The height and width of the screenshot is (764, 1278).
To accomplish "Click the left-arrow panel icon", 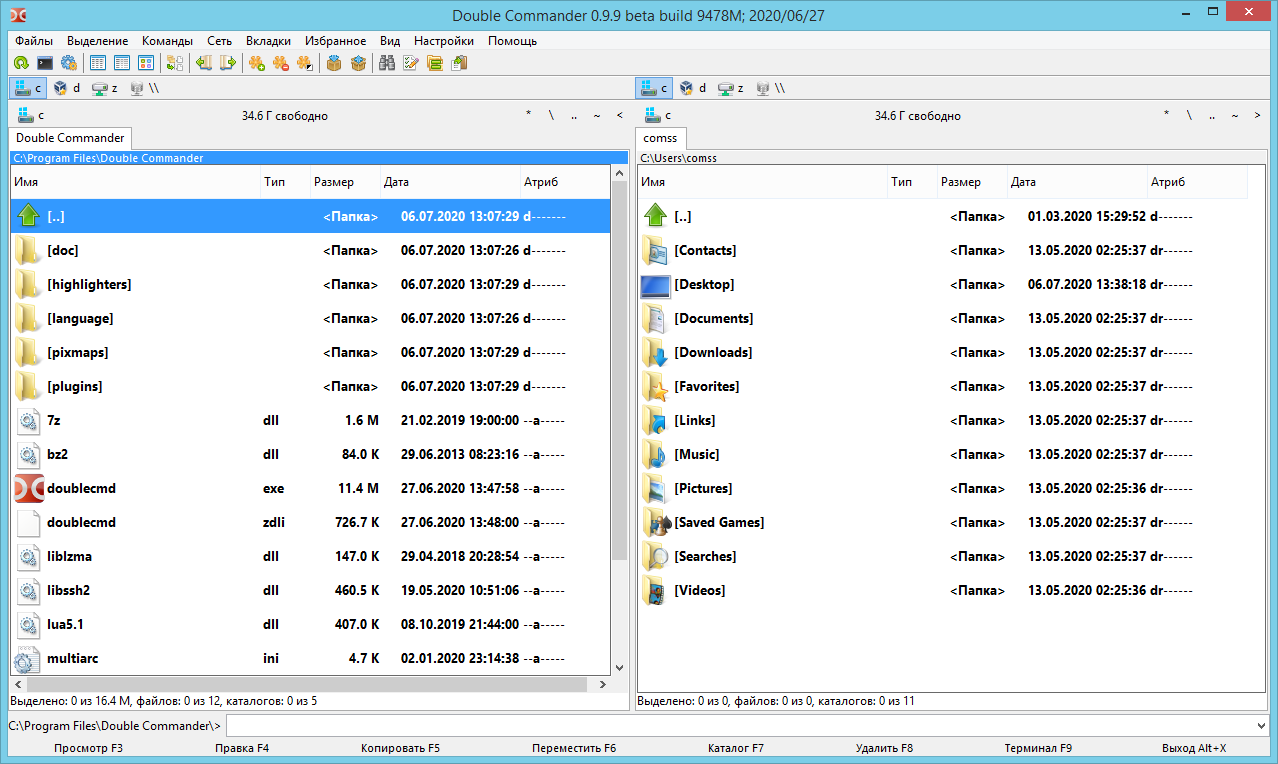I will (204, 63).
